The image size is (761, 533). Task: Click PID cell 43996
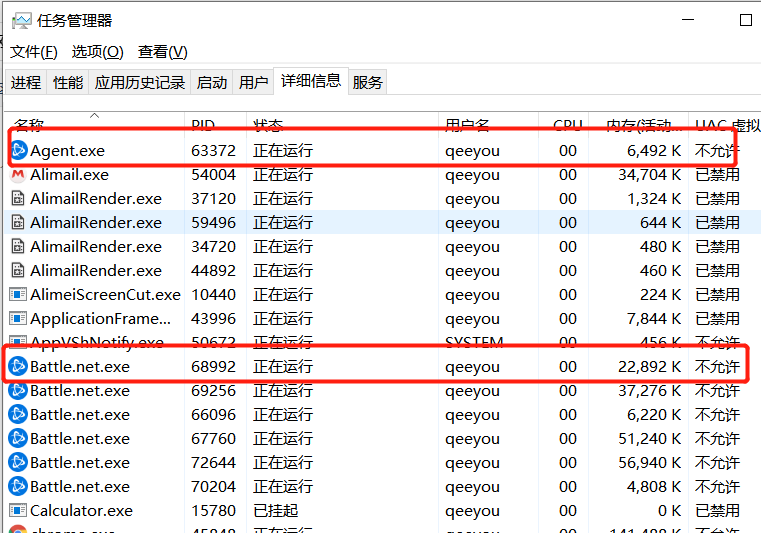214,318
